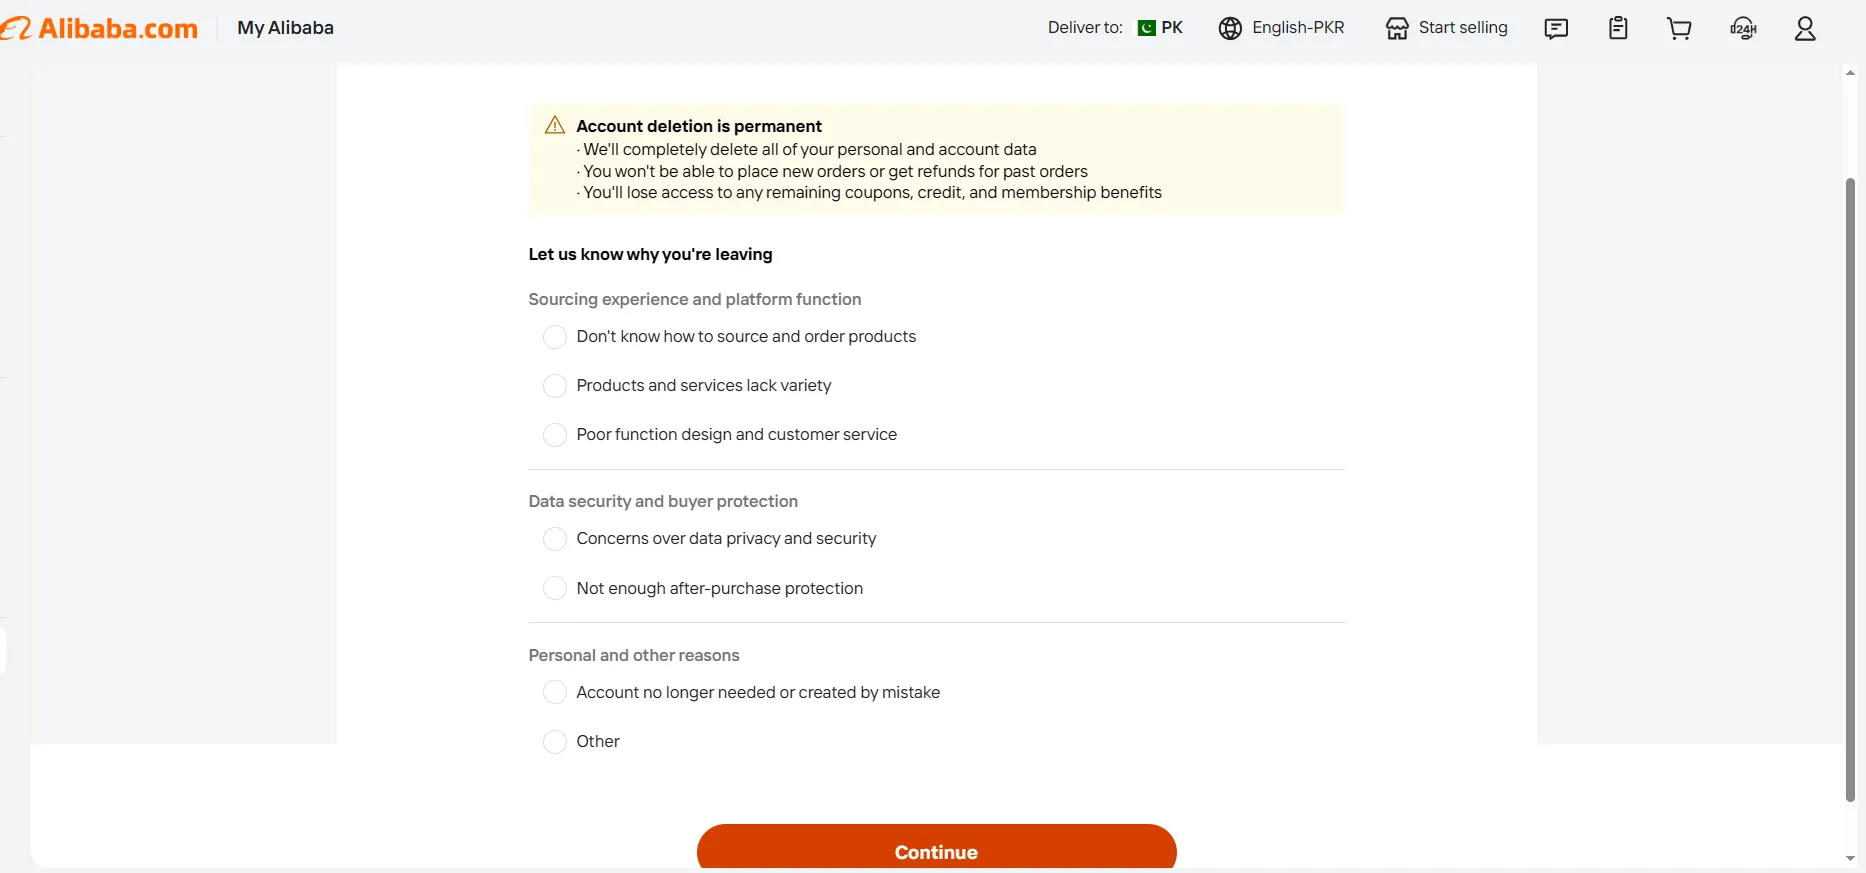The height and width of the screenshot is (873, 1866).
Task: Select 'Concerns over data privacy and security'
Action: click(555, 539)
